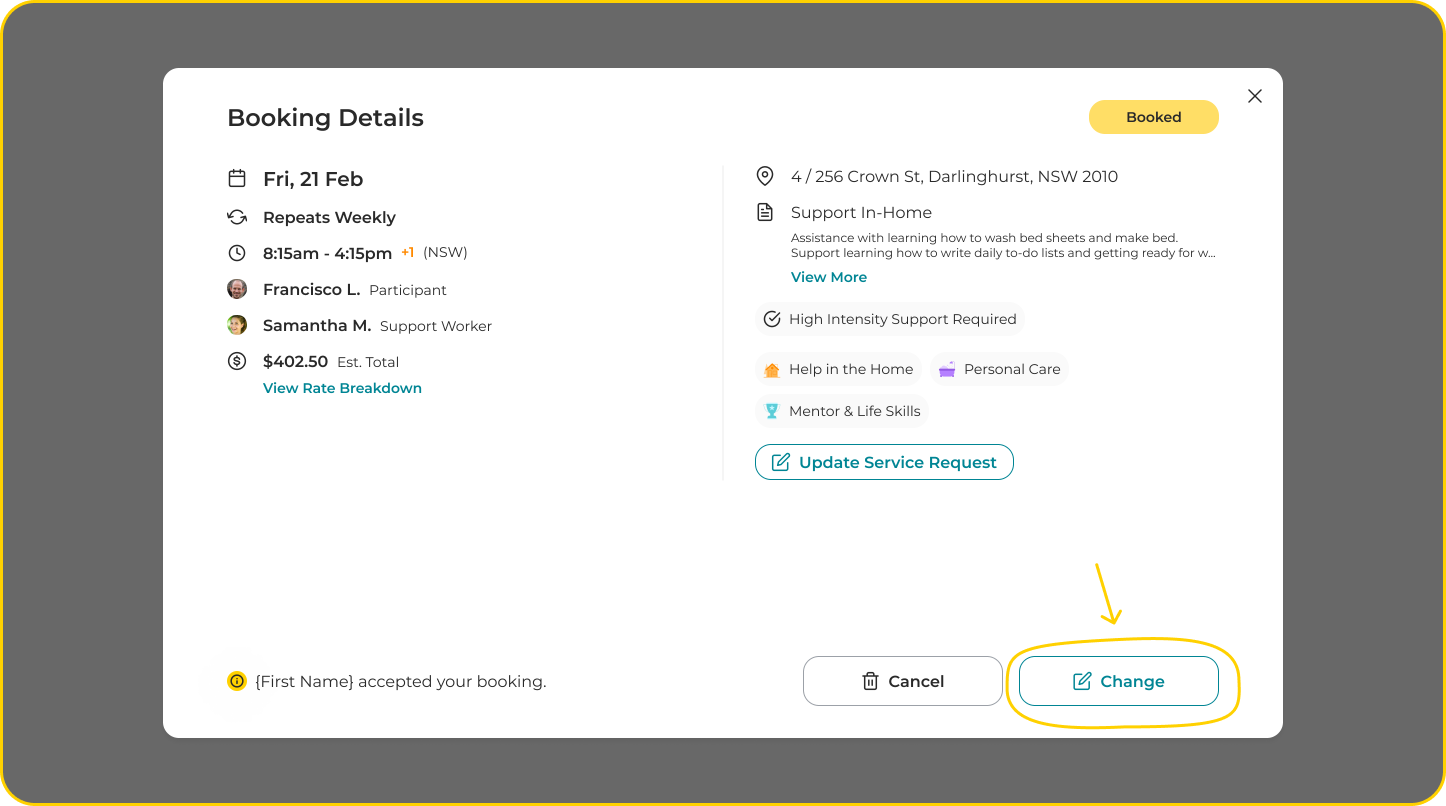1446x806 pixels.
Task: Click the calendar icon beside Fri, 21 Feb
Action: [237, 179]
